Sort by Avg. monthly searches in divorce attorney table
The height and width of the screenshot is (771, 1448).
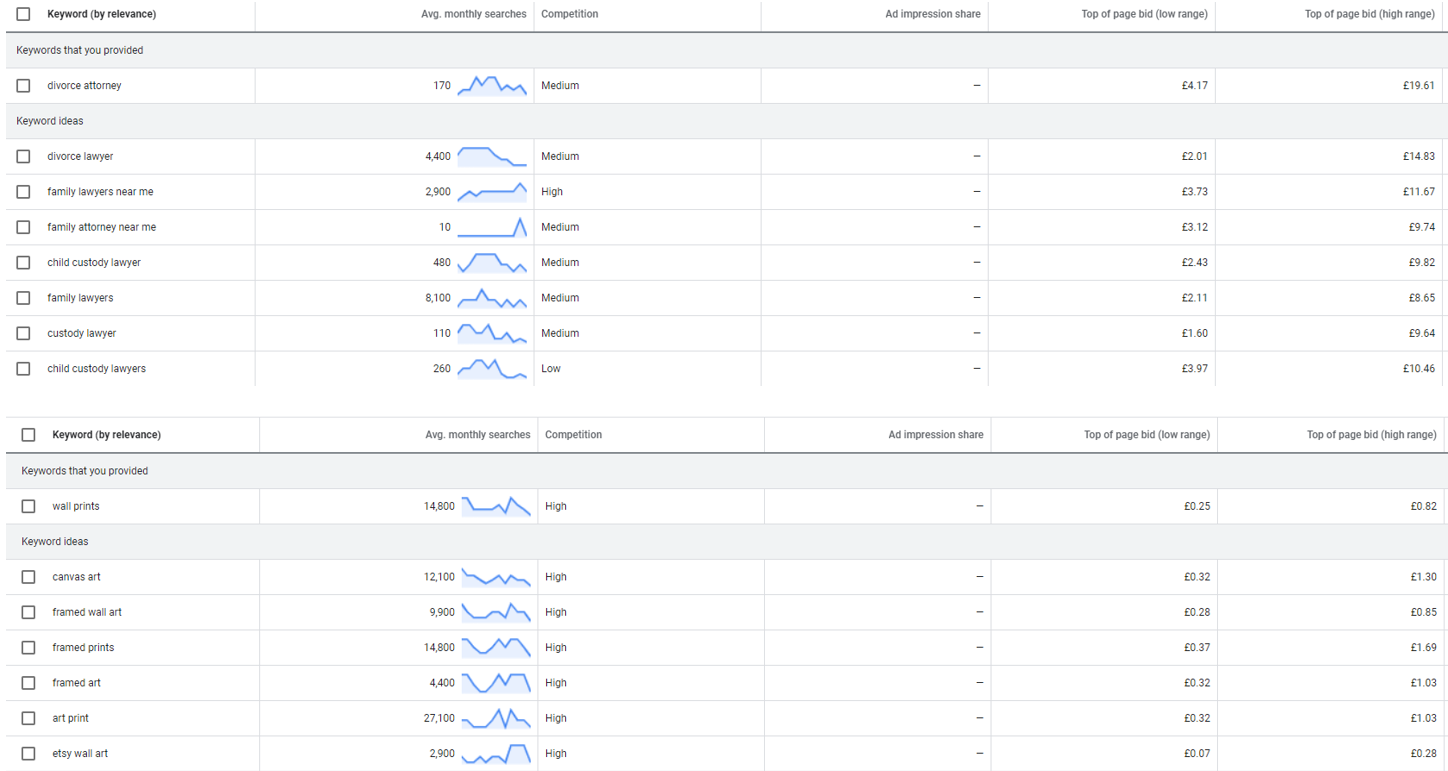pos(474,15)
